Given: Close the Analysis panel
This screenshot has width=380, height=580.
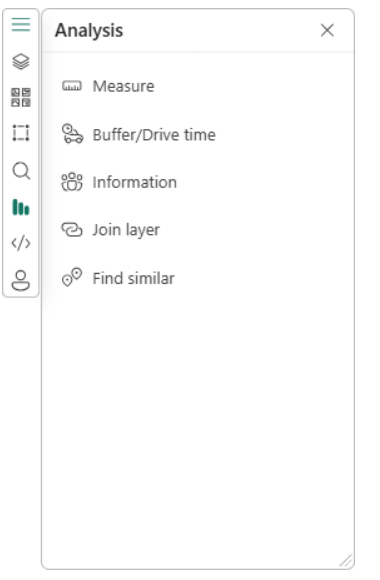Looking at the screenshot, I should (327, 30).
